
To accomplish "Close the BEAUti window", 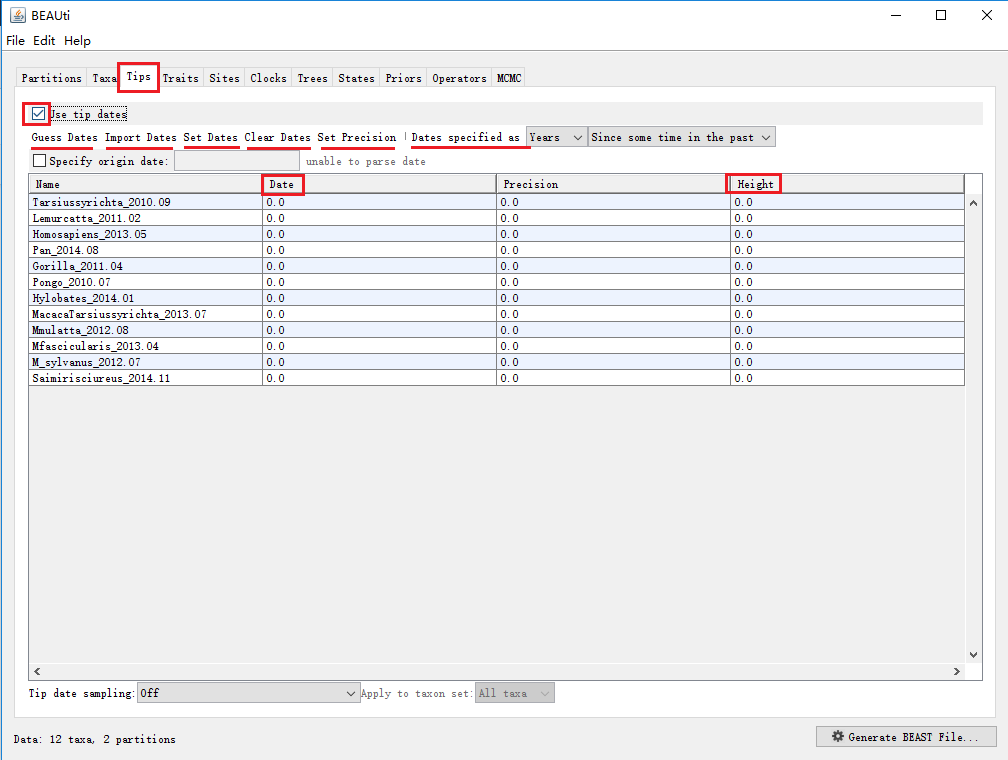I will 987,15.
